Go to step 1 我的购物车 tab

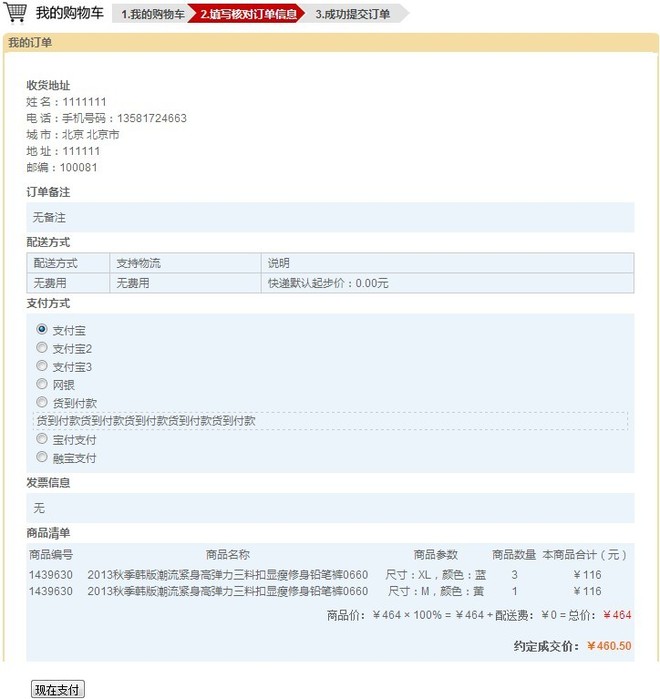152,15
